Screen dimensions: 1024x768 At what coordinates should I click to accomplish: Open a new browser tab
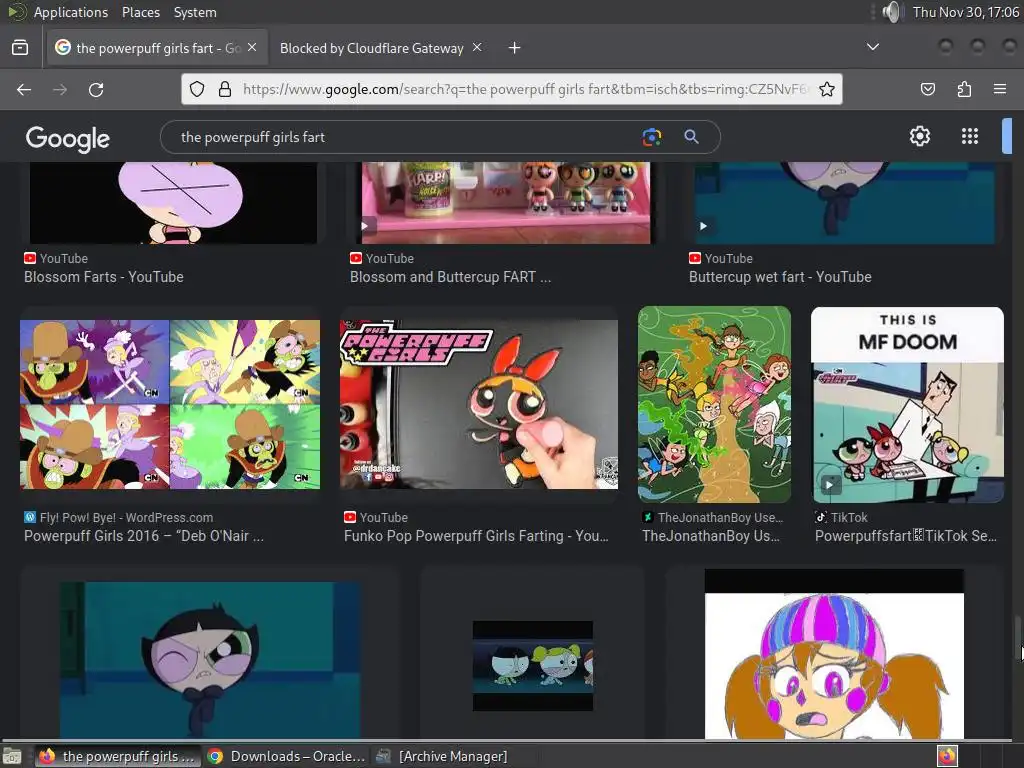coord(515,48)
